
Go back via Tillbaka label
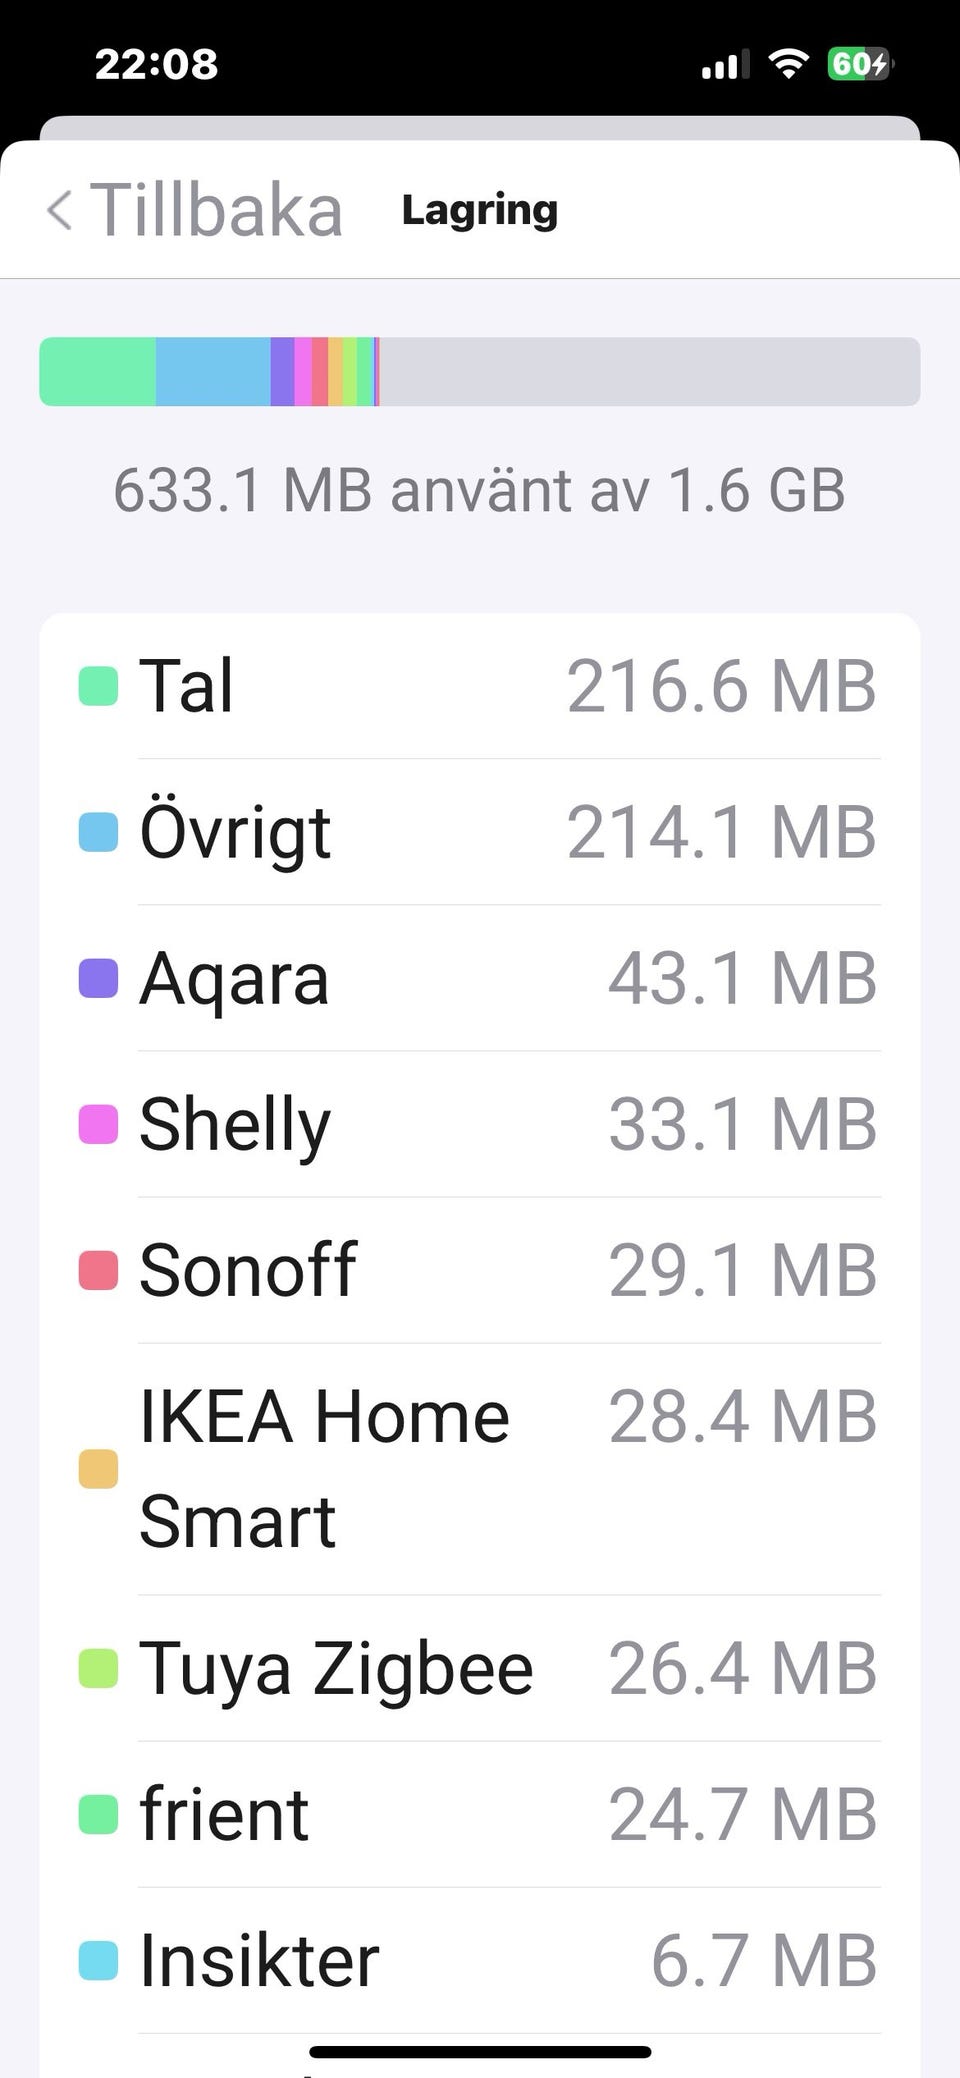click(217, 210)
